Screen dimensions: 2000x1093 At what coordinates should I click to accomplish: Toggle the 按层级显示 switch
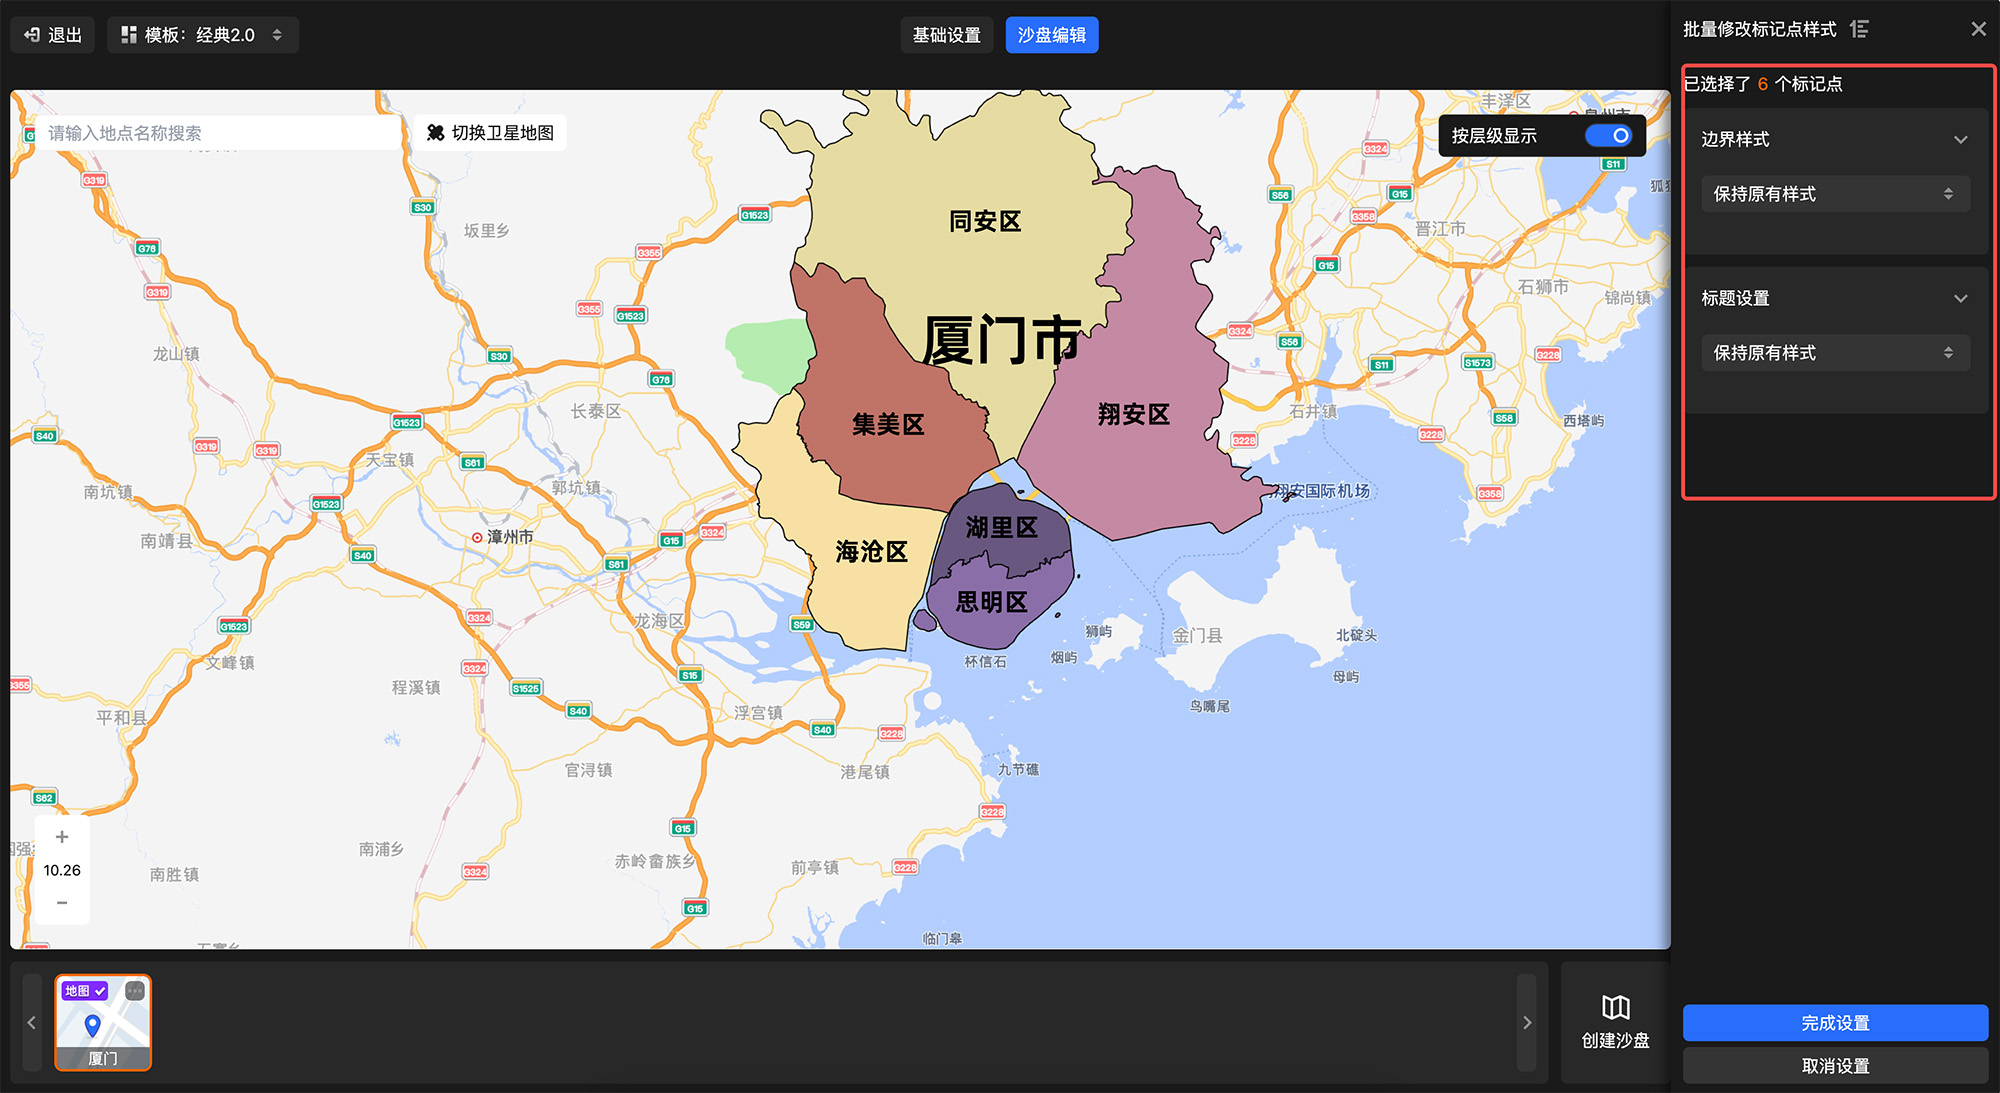(x=1608, y=135)
